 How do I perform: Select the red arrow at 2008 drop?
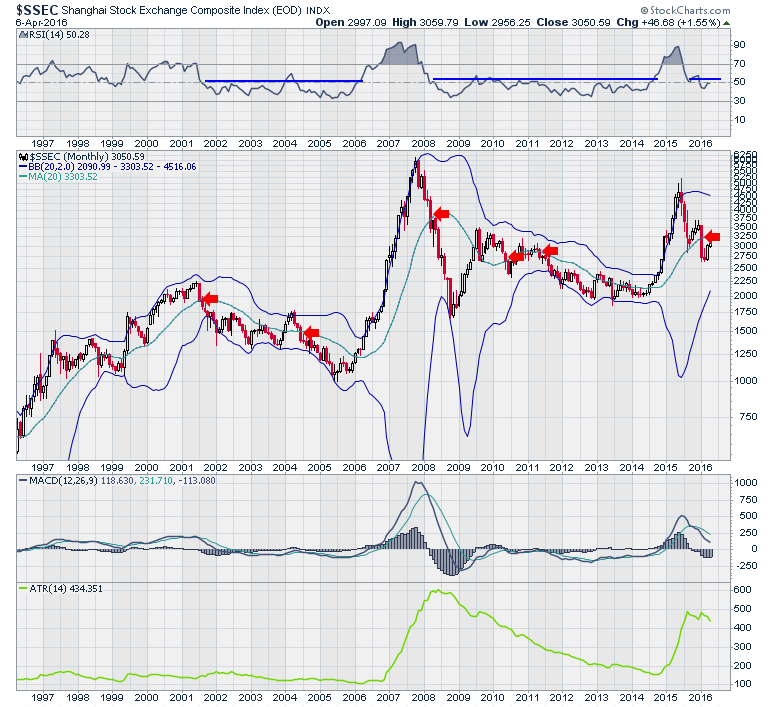[x=441, y=213]
